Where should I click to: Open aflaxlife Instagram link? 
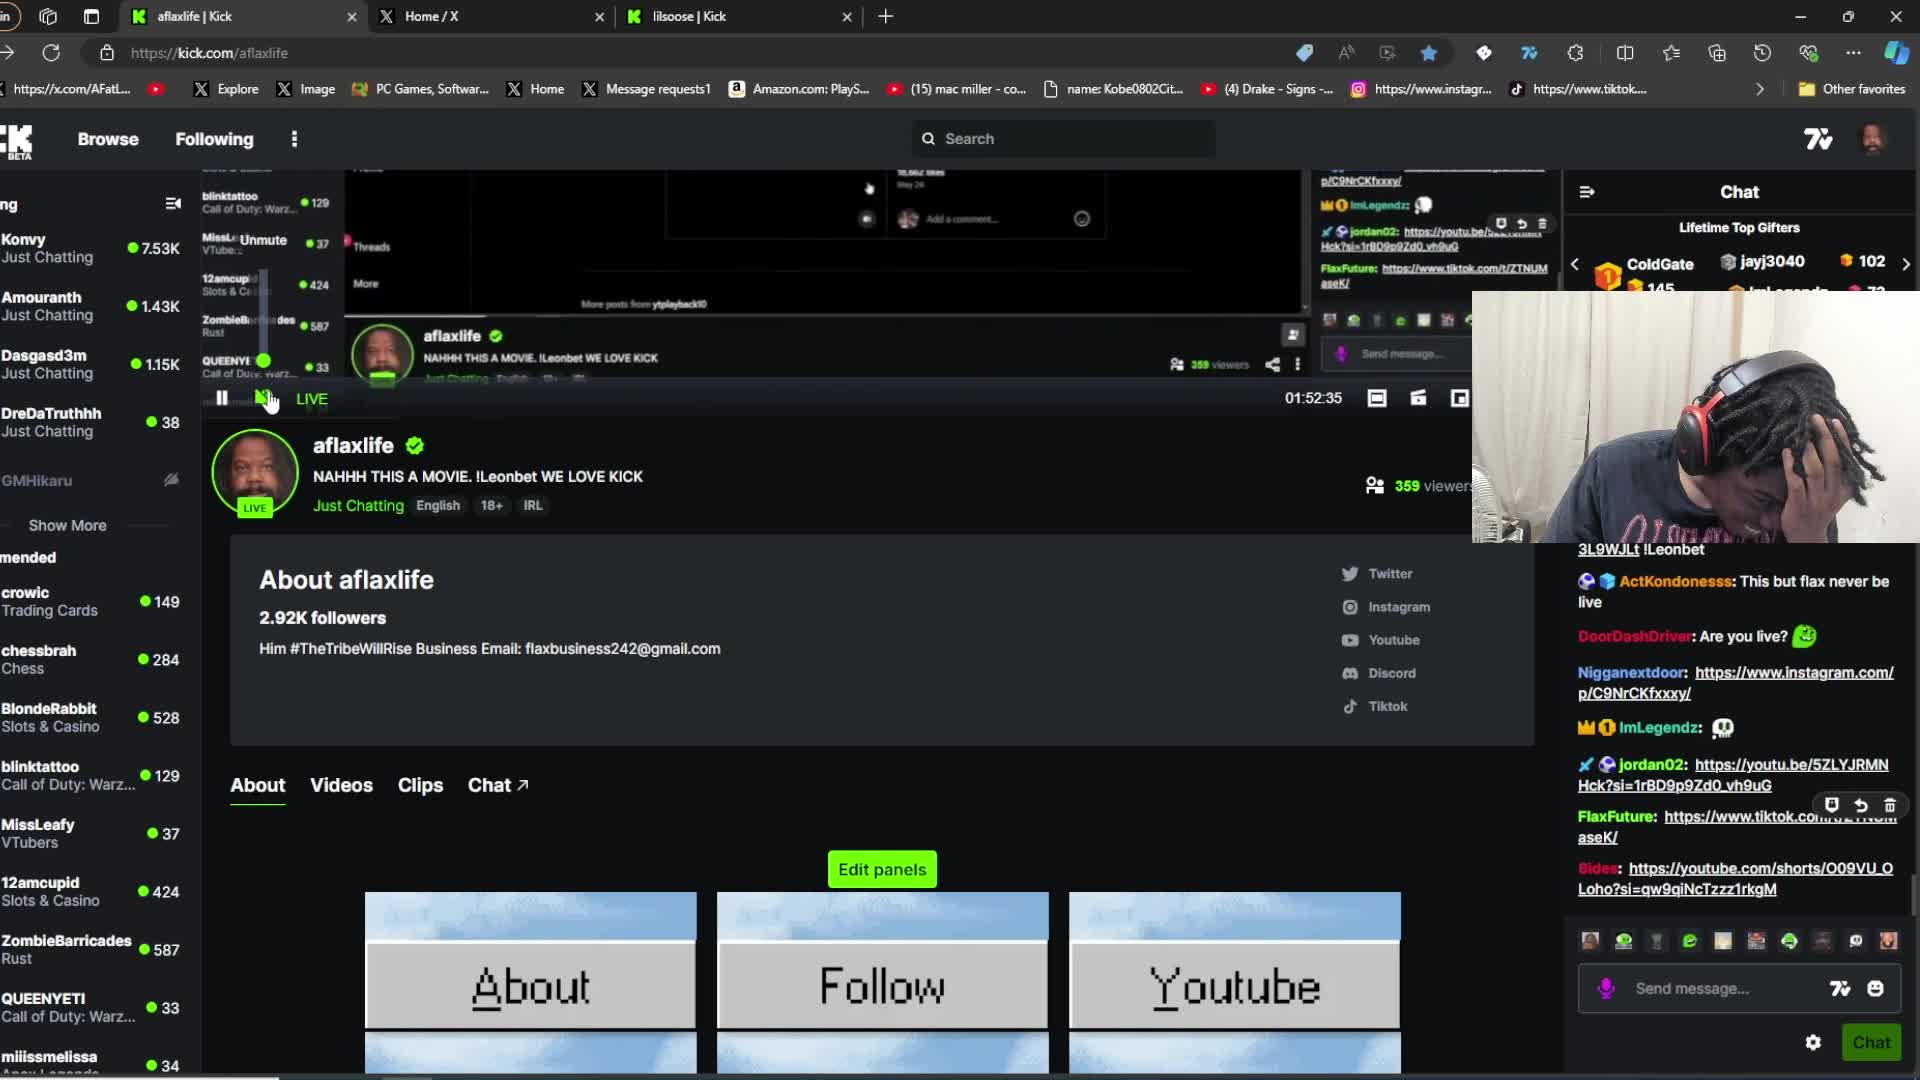point(1386,607)
